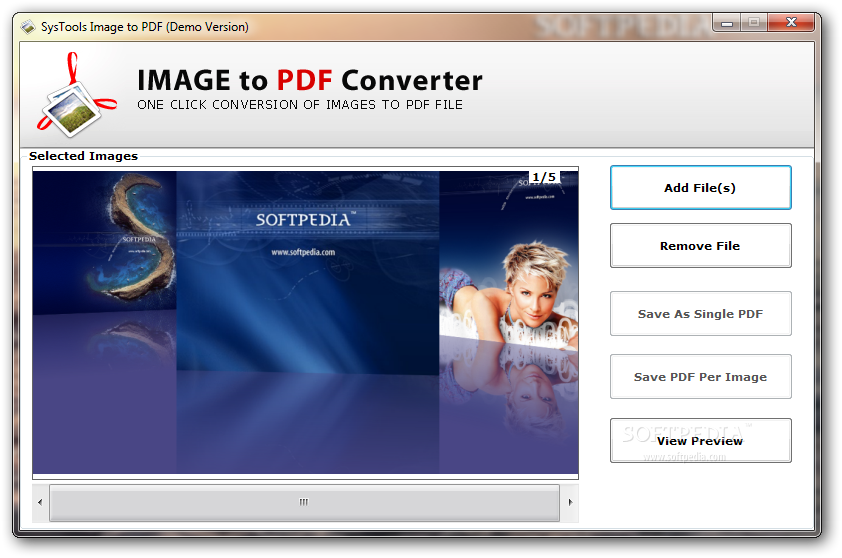This screenshot has width=842, height=558.
Task: Click Save PDF Per Image
Action: pyautogui.click(x=700, y=376)
